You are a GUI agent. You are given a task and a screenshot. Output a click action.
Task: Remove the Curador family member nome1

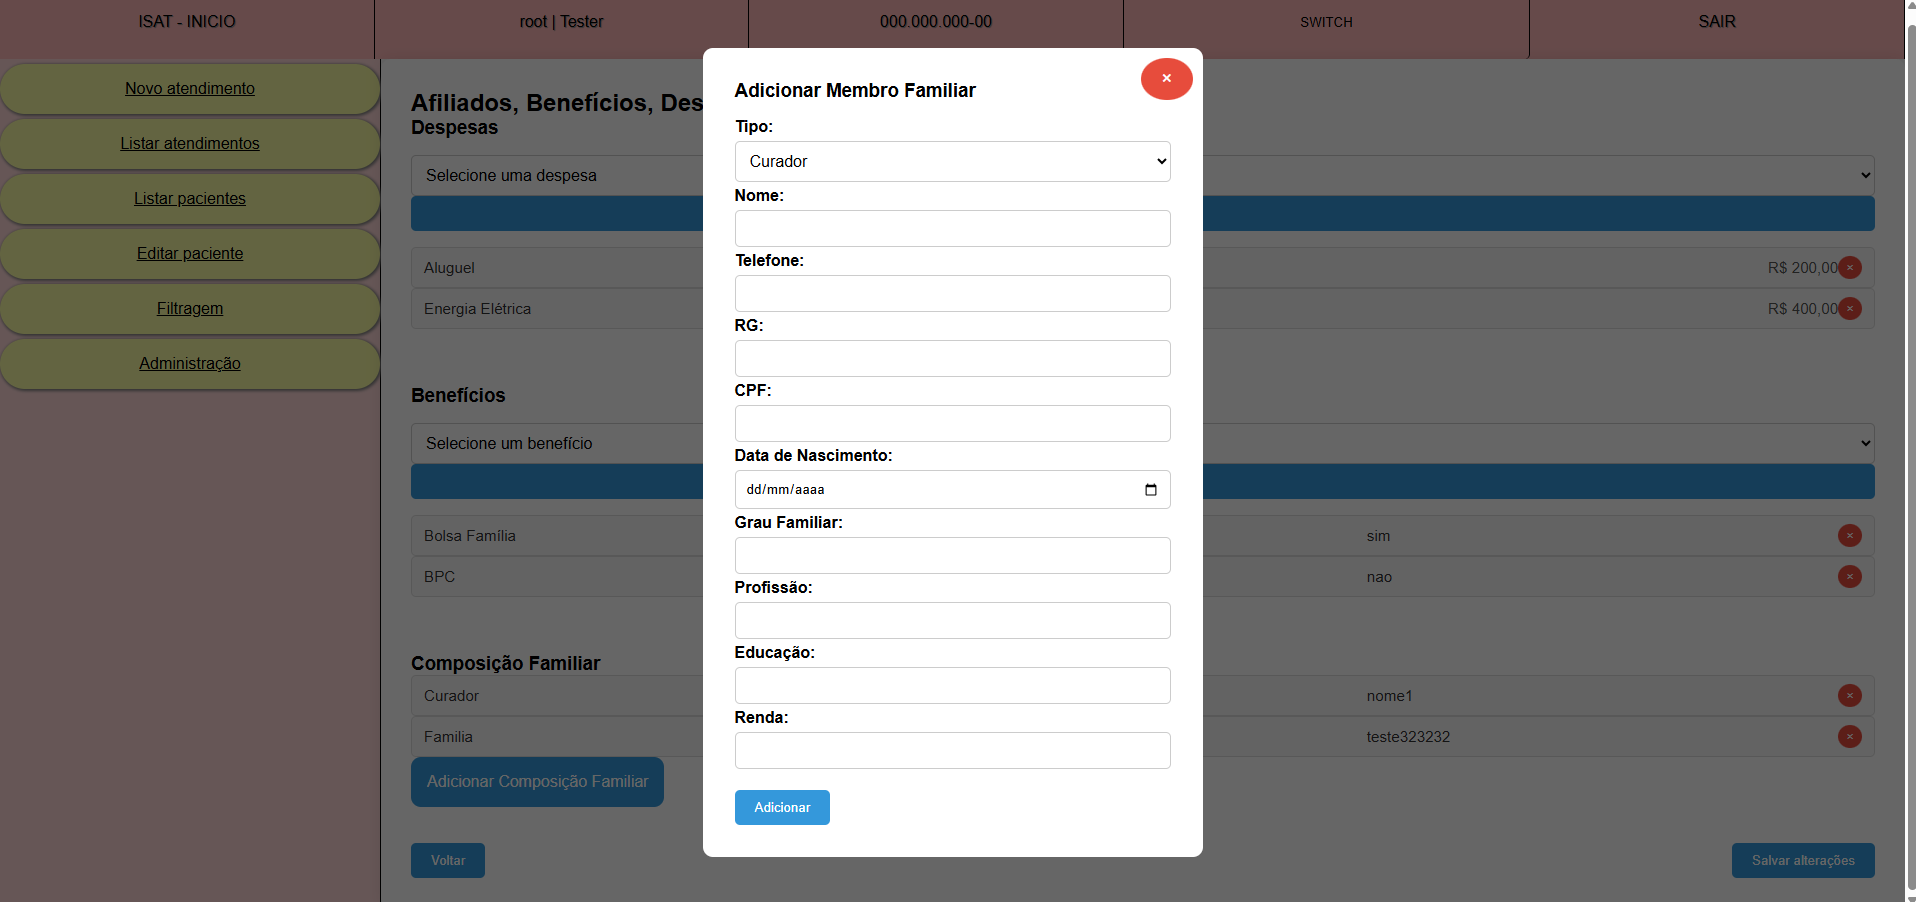(1849, 696)
